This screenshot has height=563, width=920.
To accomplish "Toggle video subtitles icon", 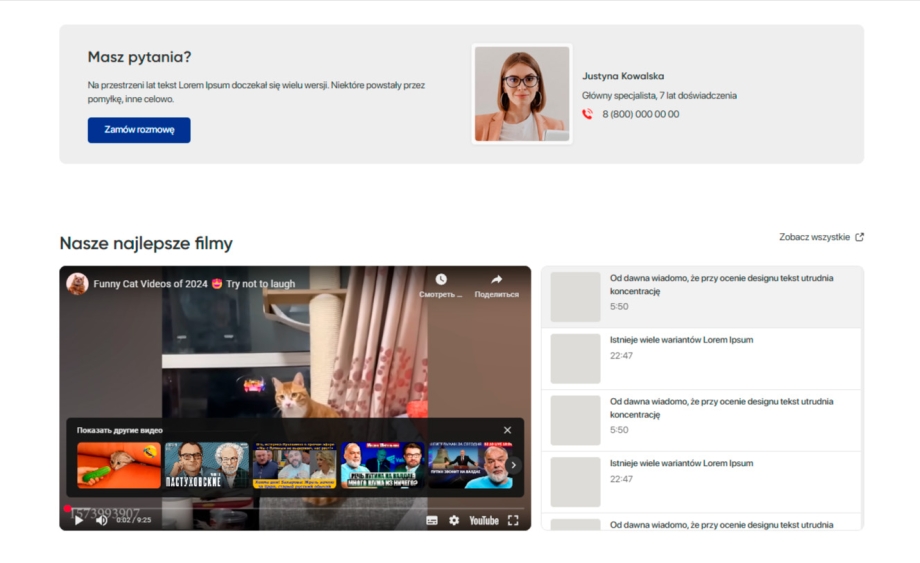I will click(432, 520).
